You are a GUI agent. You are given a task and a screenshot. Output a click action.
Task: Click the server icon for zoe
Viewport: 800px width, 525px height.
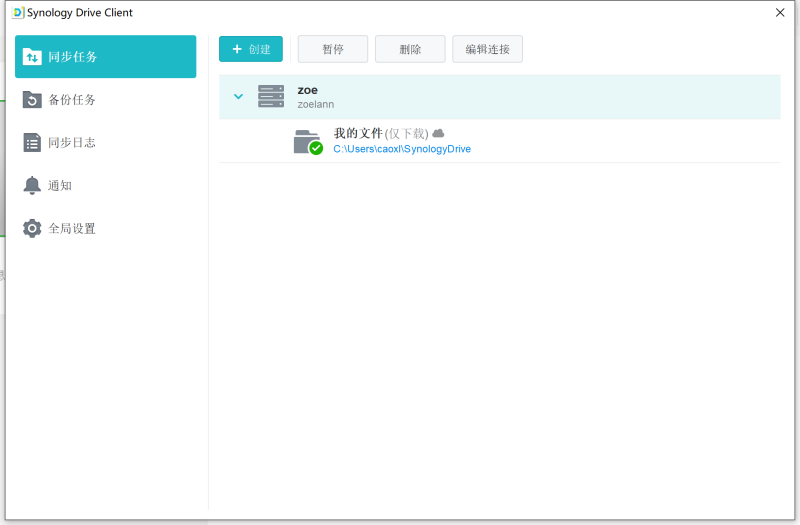tap(271, 96)
